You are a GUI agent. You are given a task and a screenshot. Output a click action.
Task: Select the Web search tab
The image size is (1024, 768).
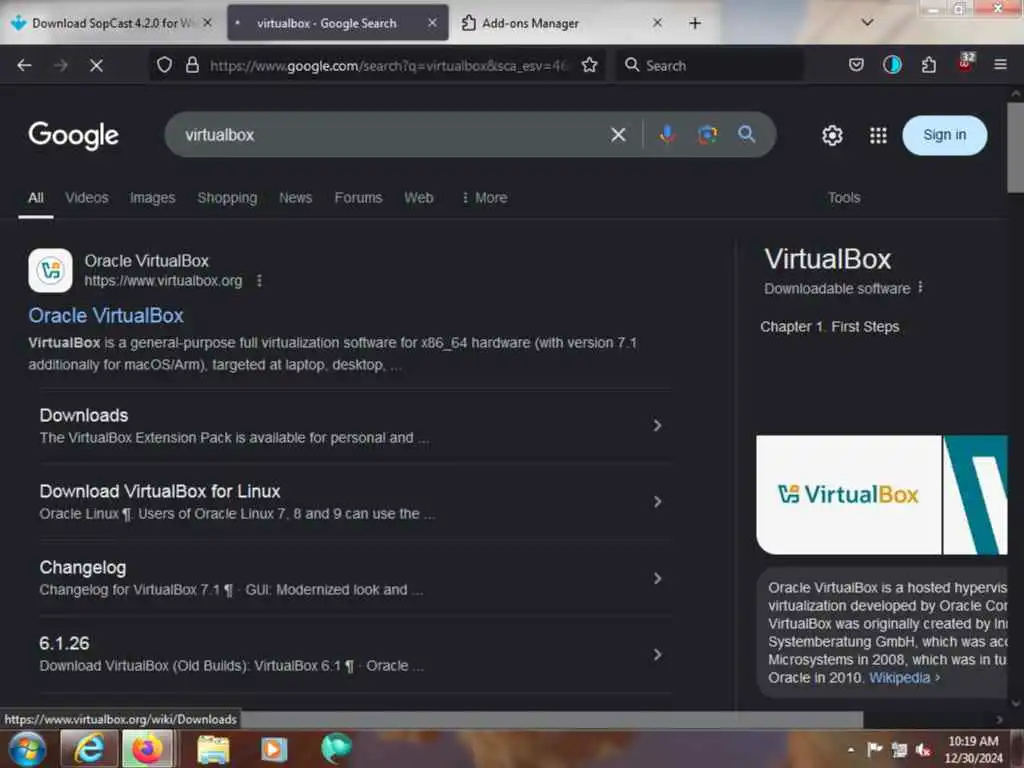[x=419, y=198]
